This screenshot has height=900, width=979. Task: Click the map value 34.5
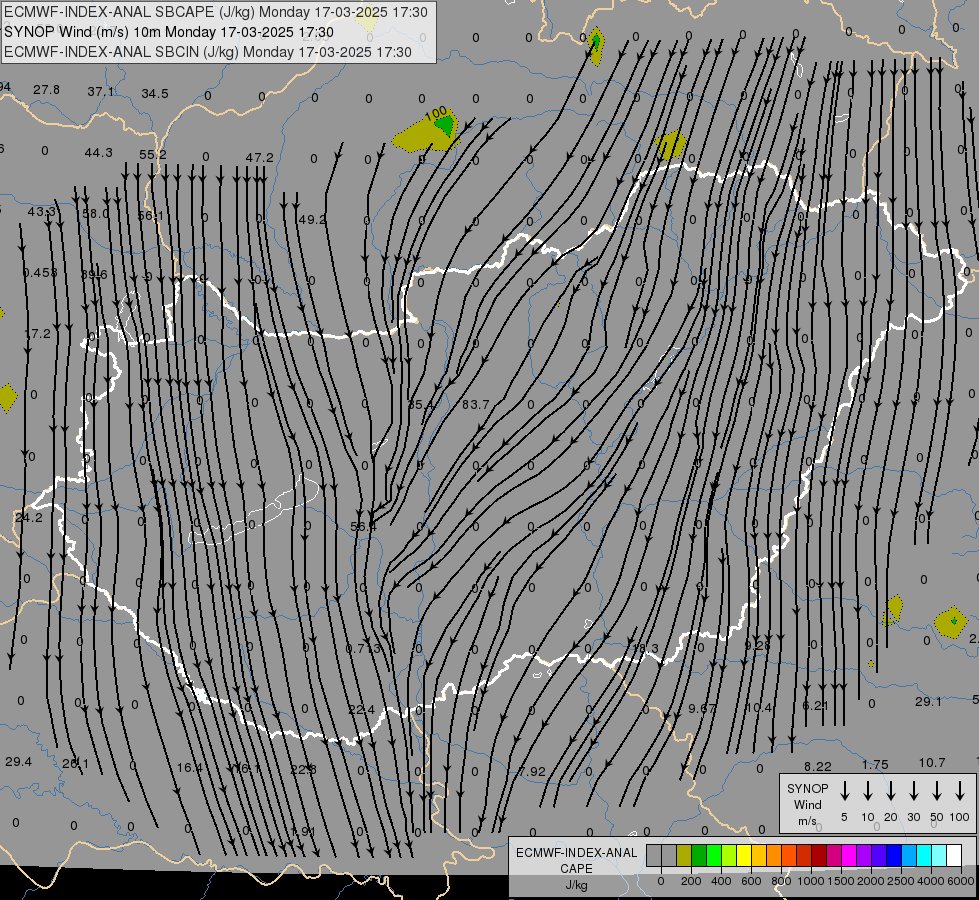[155, 94]
